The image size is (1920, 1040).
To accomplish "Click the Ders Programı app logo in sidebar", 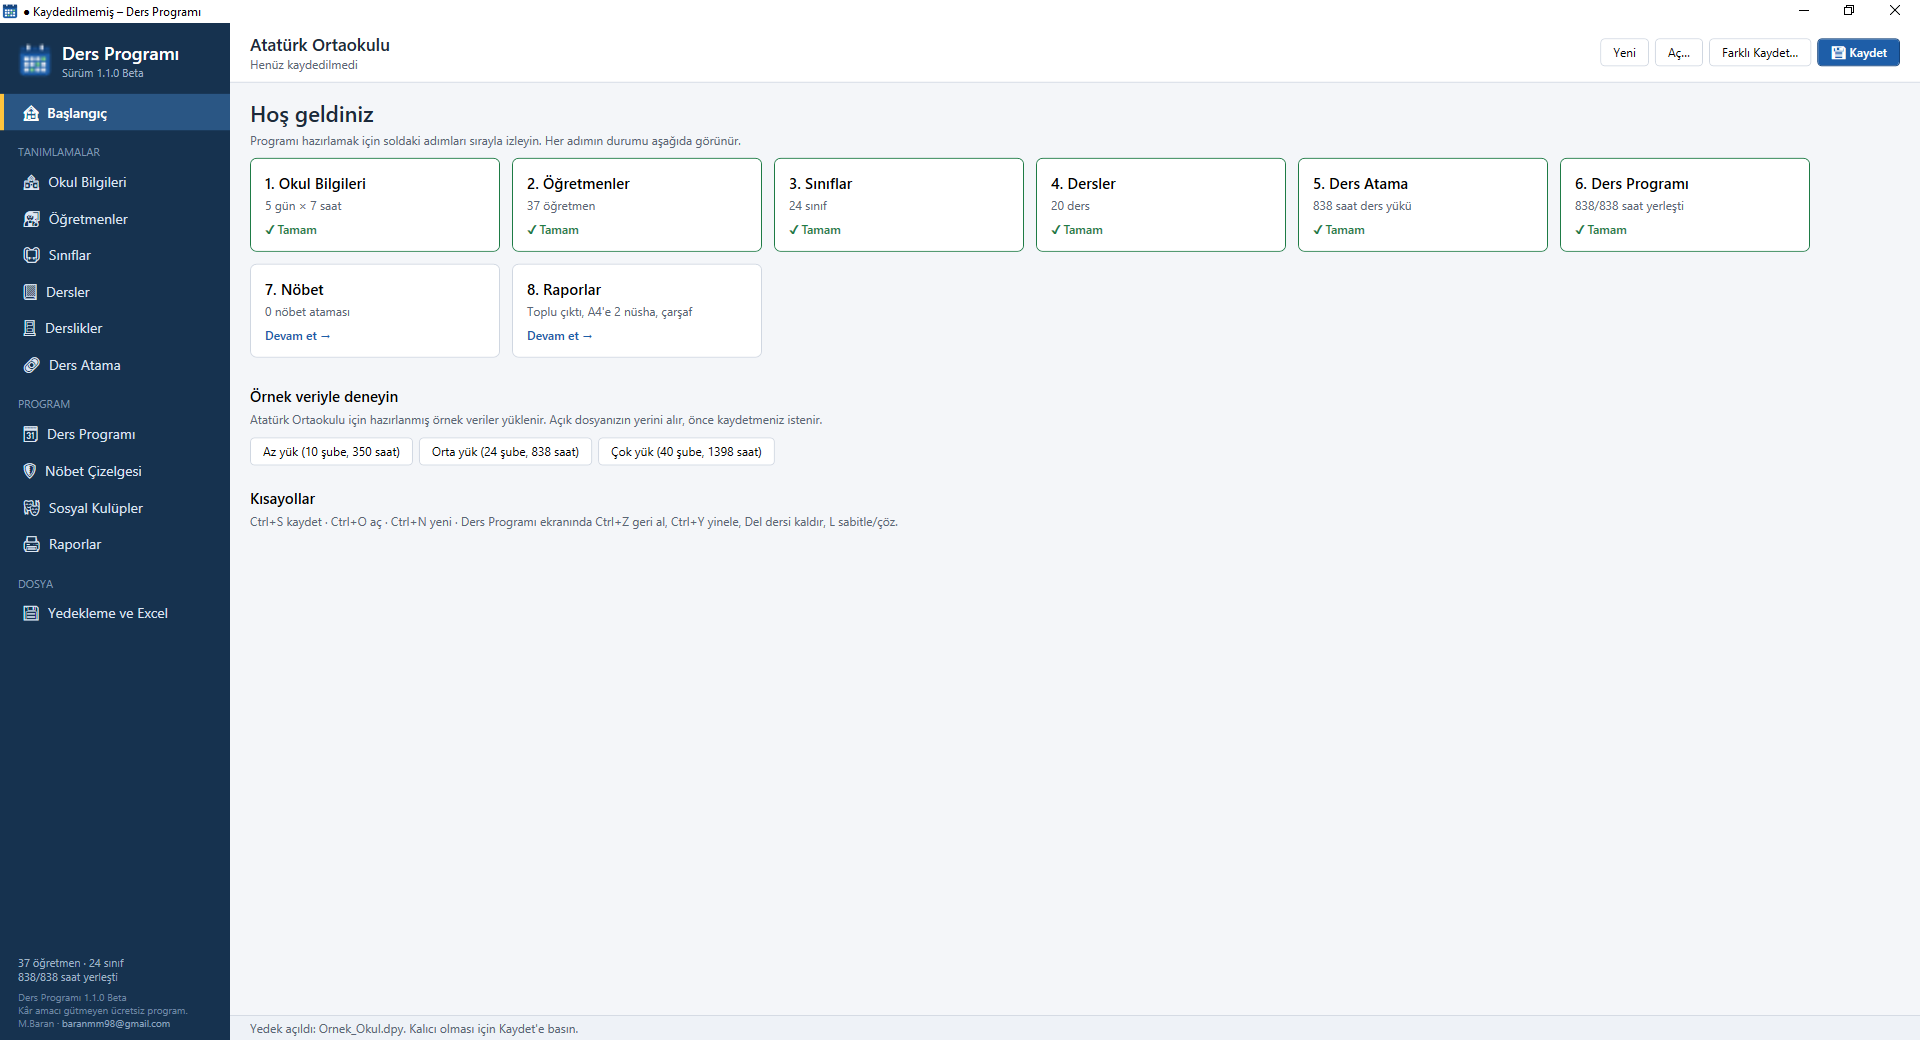I will 35,60.
